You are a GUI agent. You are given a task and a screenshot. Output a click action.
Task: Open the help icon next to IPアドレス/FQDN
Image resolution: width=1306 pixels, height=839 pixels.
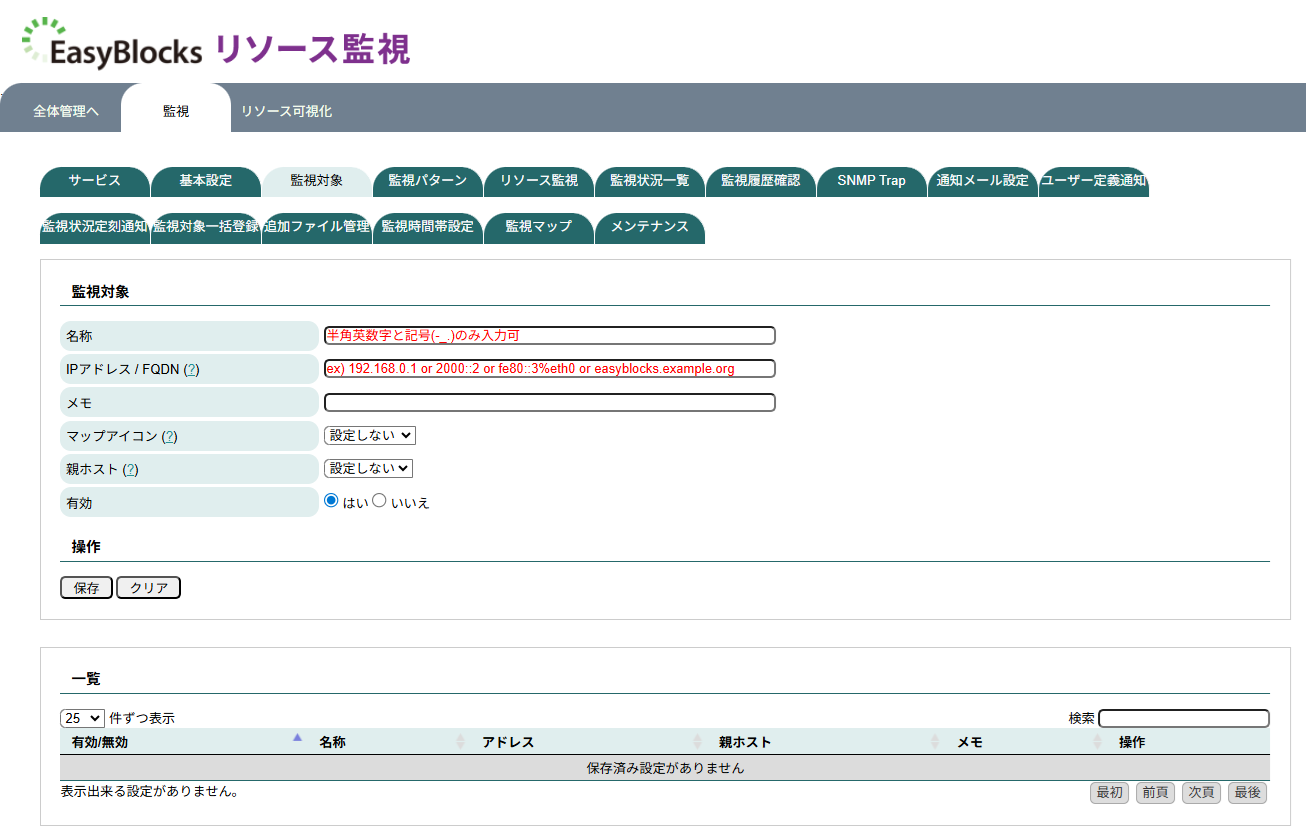190,369
